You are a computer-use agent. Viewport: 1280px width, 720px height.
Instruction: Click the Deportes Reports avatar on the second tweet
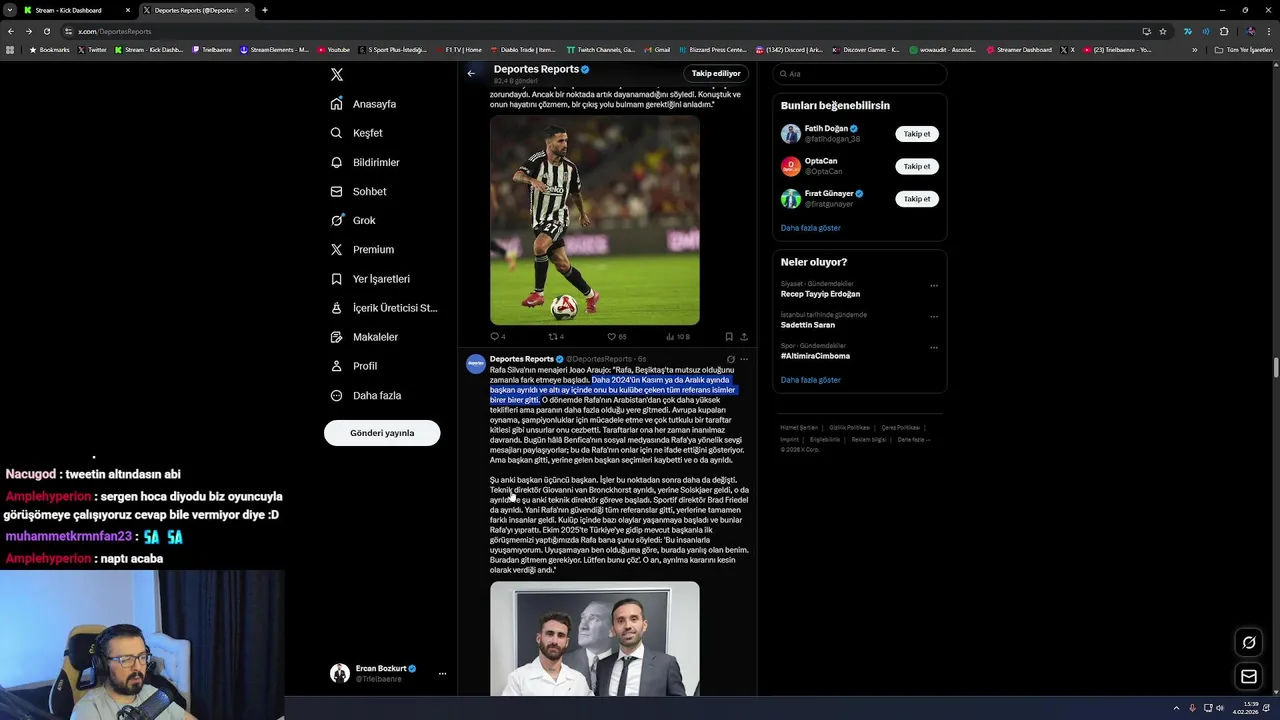click(x=476, y=364)
